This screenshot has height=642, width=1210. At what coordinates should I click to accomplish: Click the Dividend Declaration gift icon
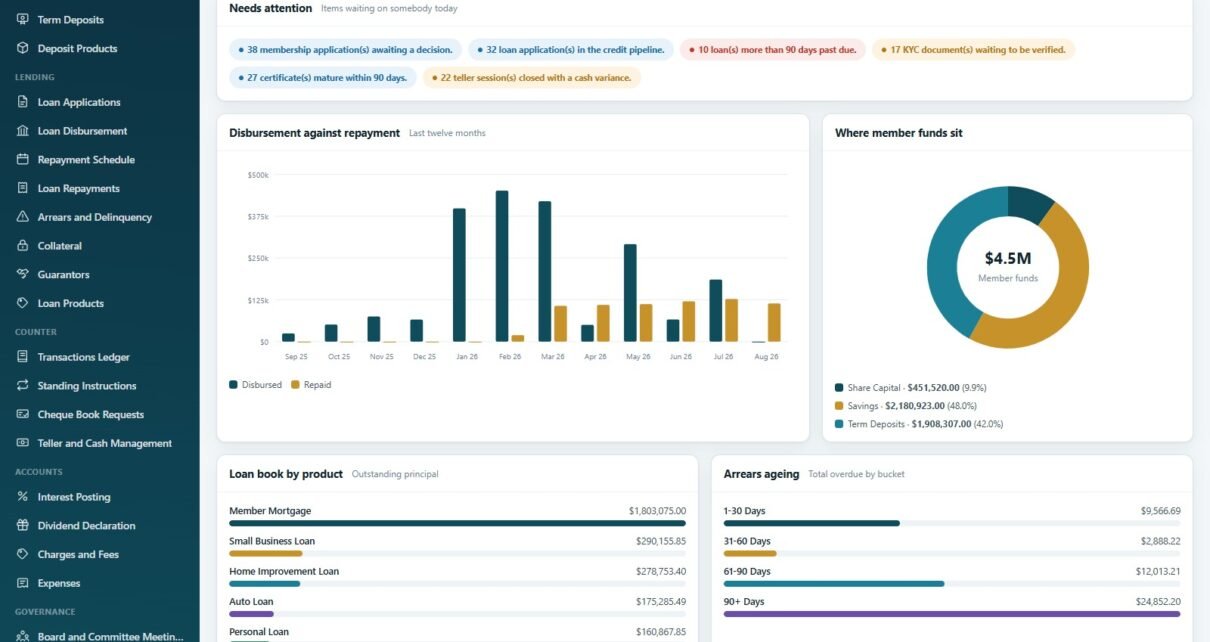23,526
